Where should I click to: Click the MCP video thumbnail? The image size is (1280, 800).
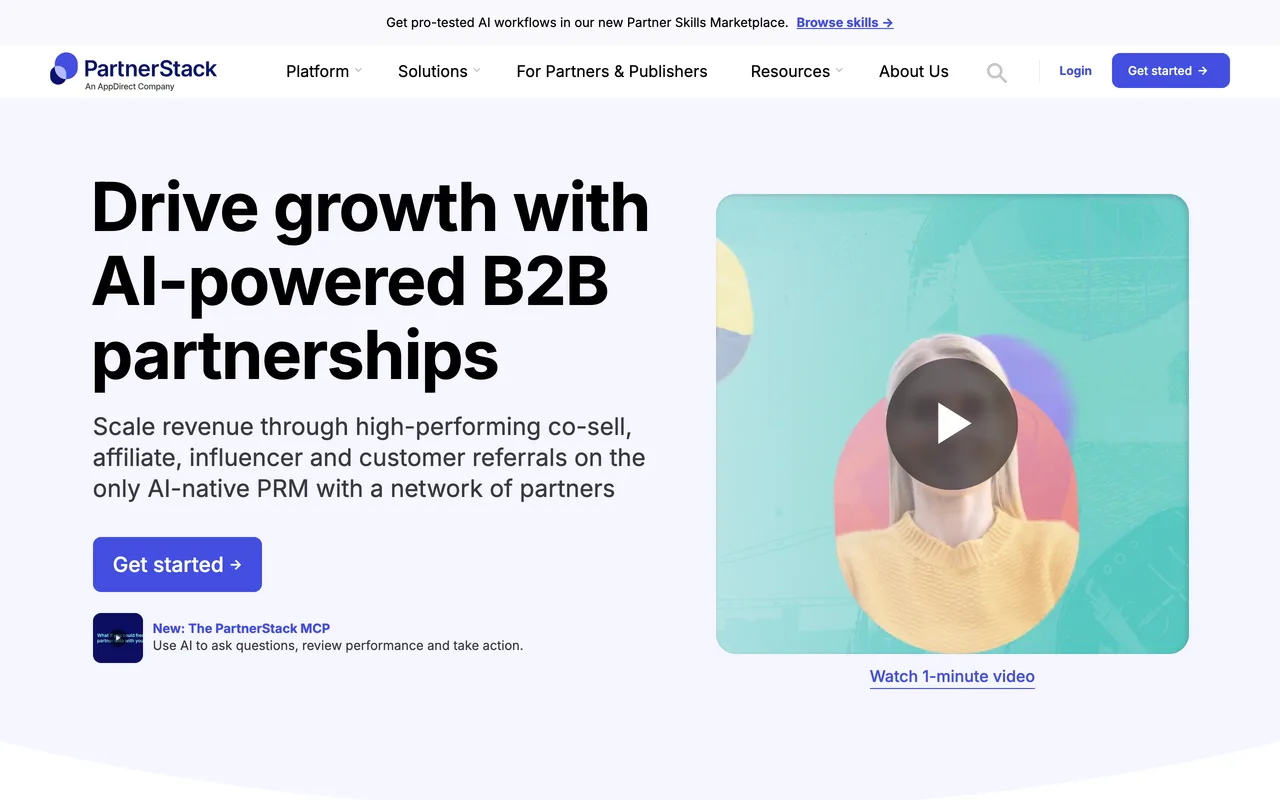pyautogui.click(x=118, y=638)
